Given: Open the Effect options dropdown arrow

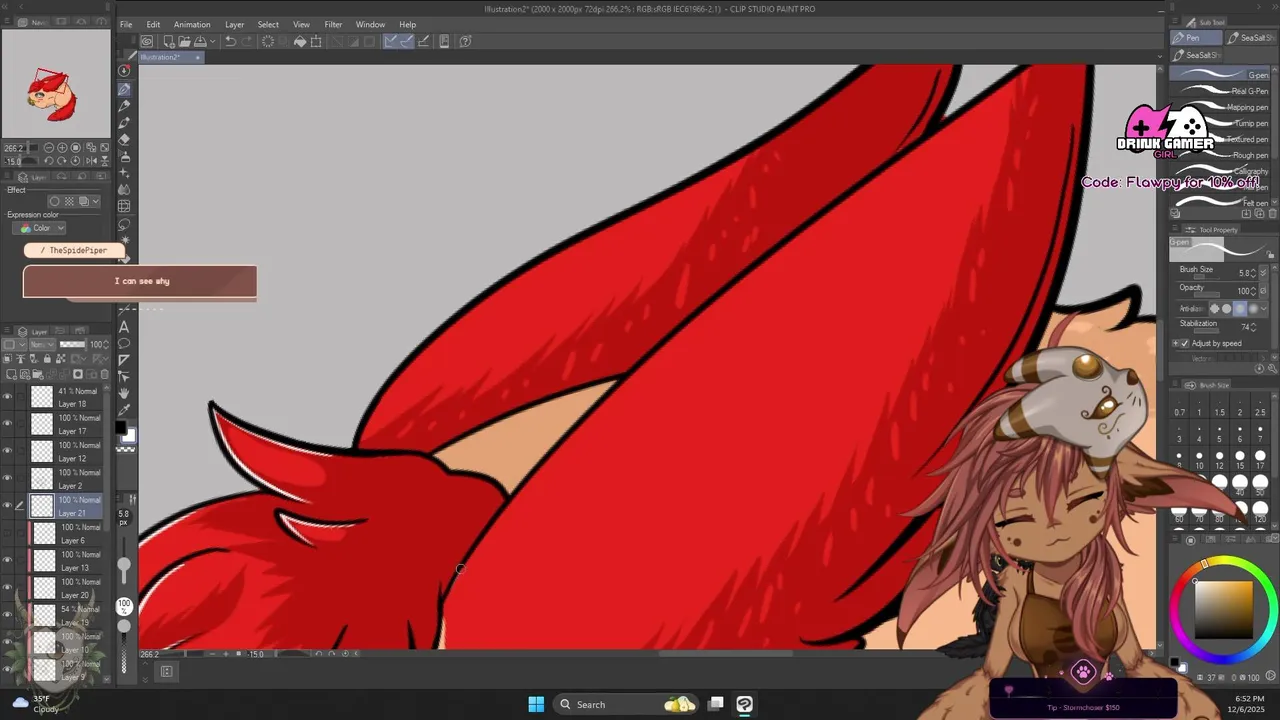Looking at the screenshot, I should tap(95, 201).
